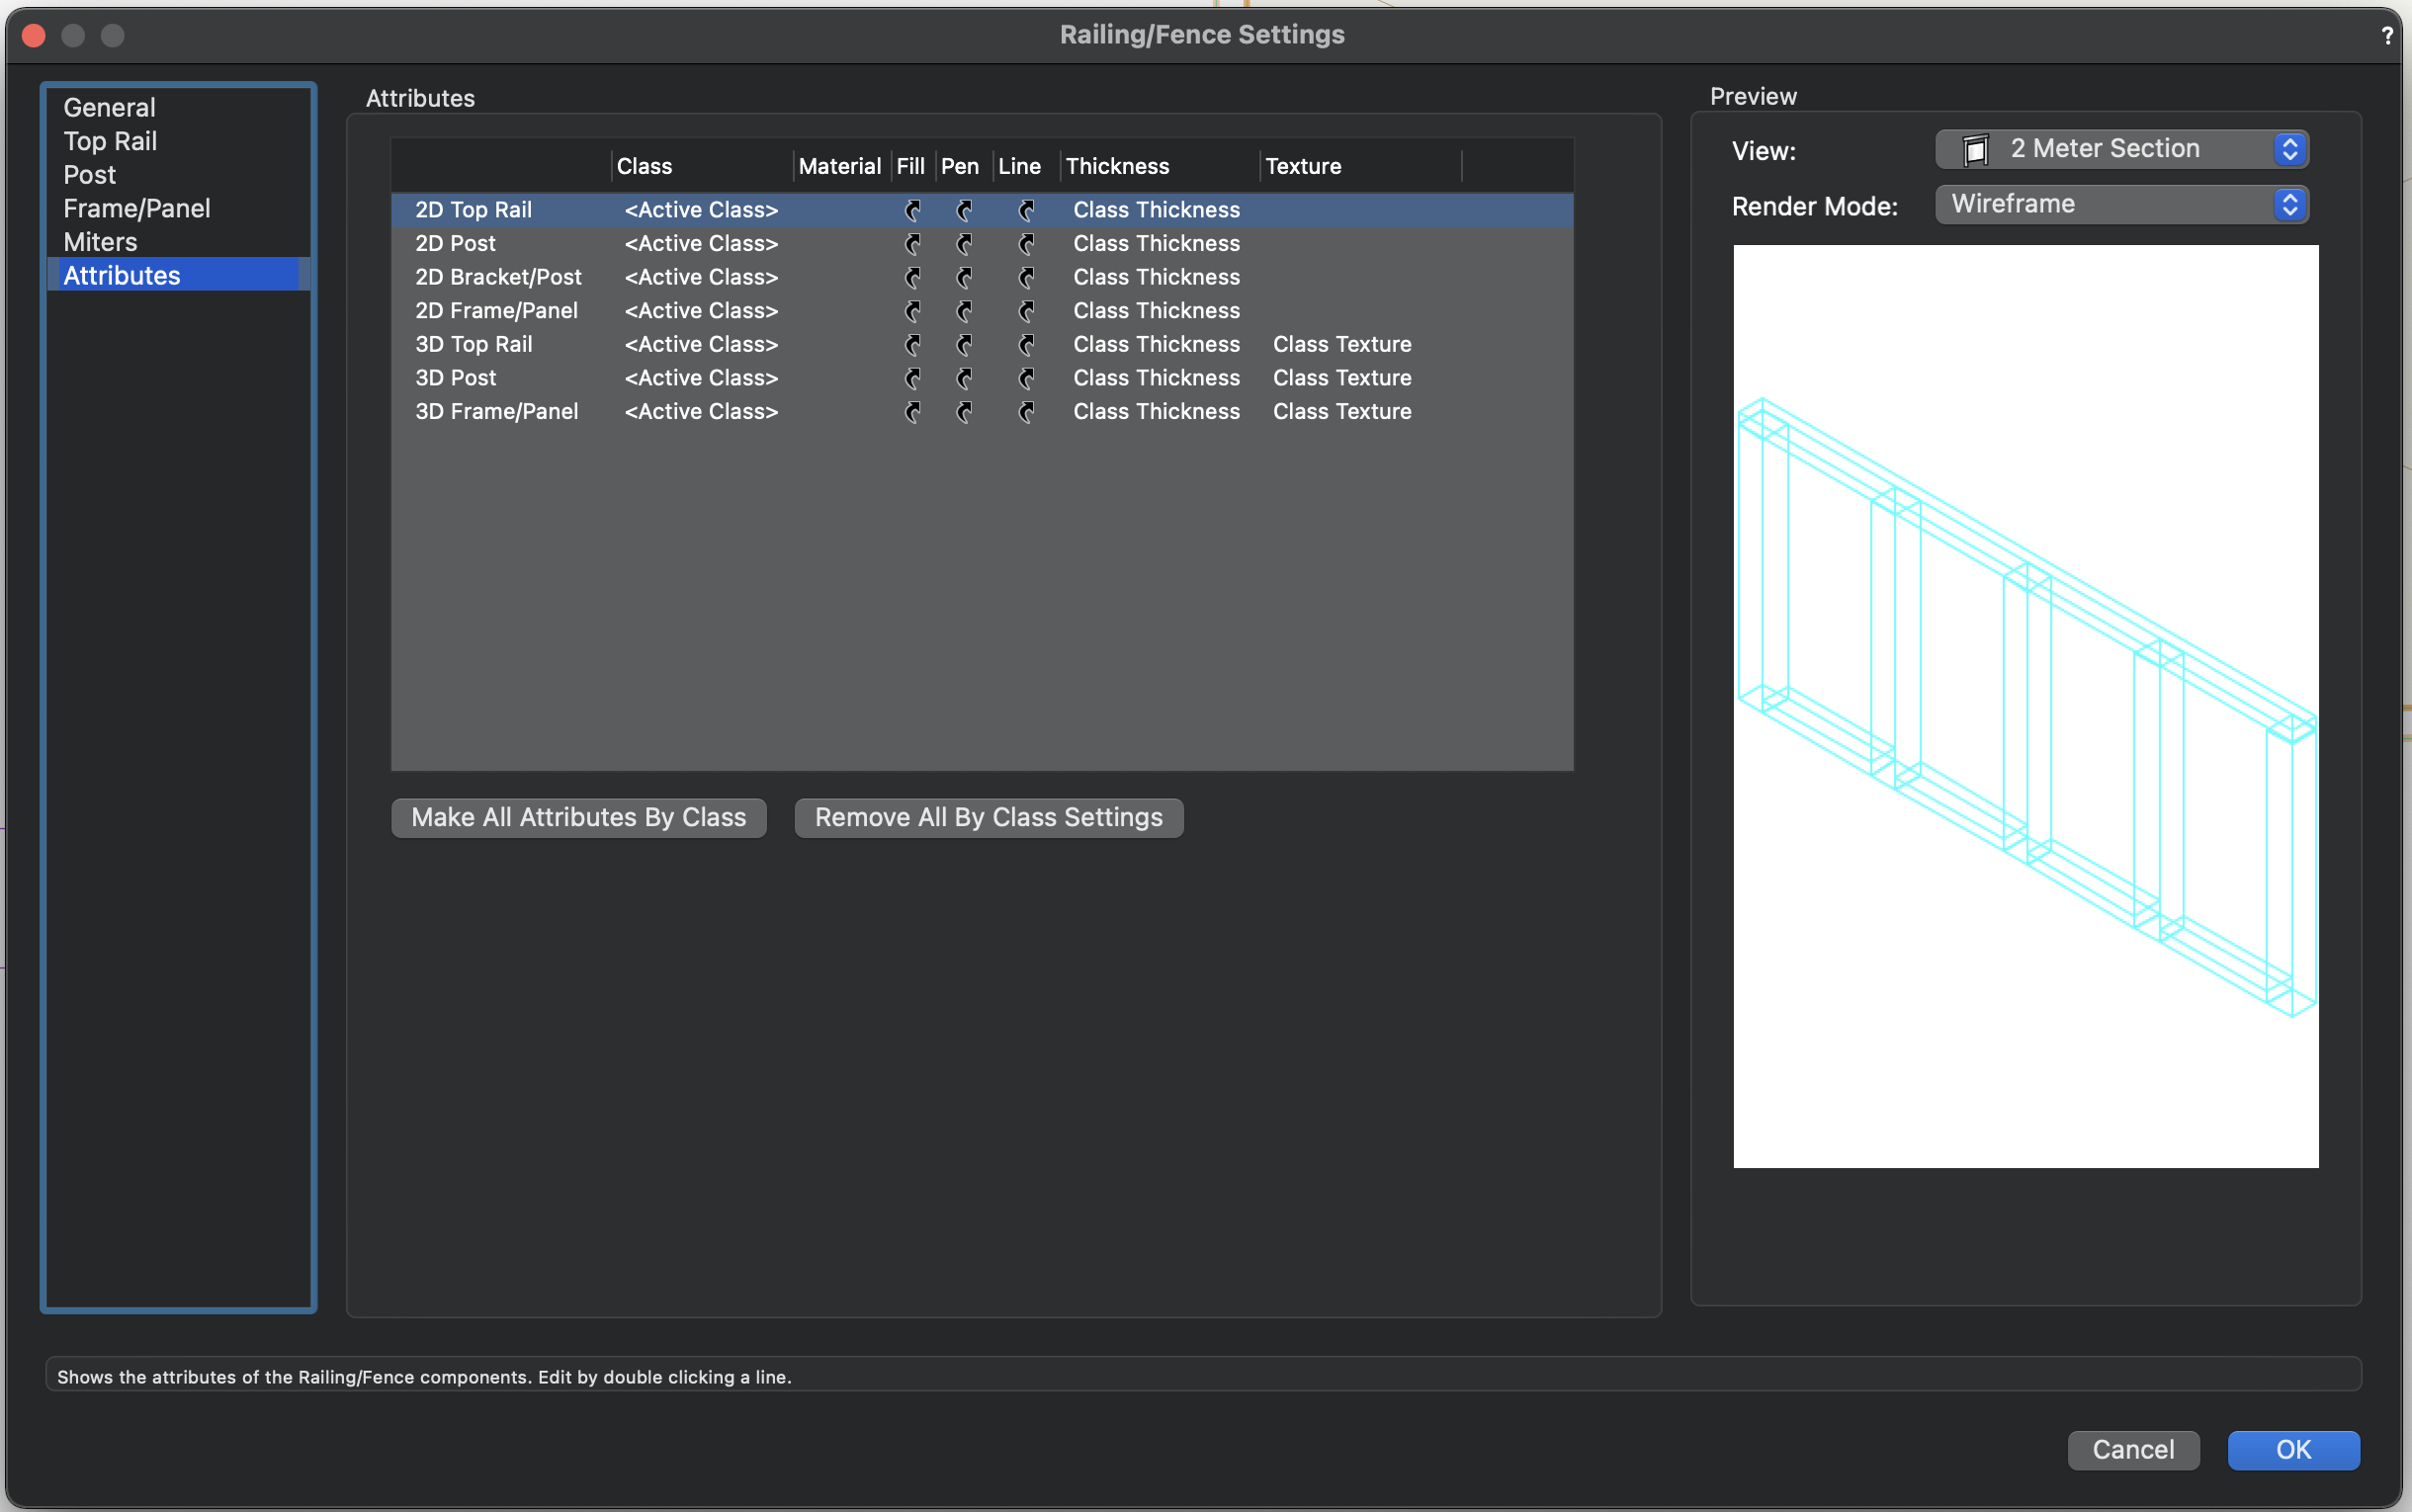Select the Frame/Panel settings pane

pyautogui.click(x=137, y=208)
